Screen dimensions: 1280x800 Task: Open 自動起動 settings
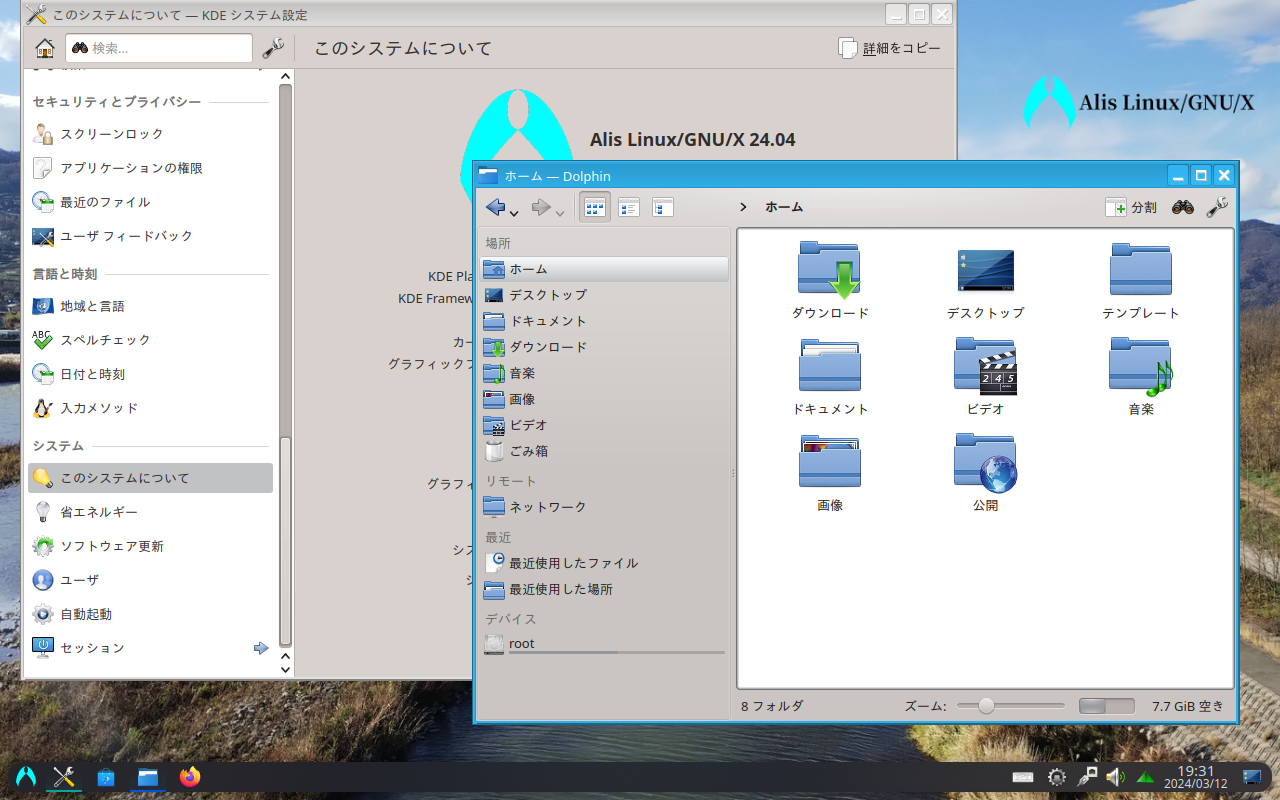click(150, 614)
